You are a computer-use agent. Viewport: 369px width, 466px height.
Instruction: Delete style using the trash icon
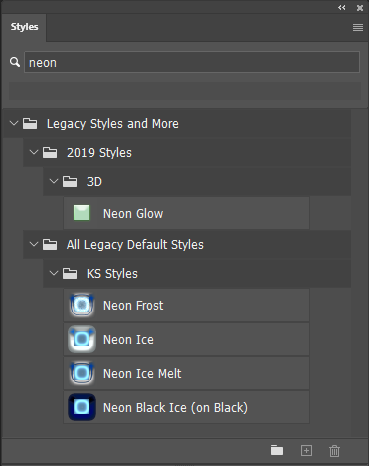pyautogui.click(x=334, y=451)
